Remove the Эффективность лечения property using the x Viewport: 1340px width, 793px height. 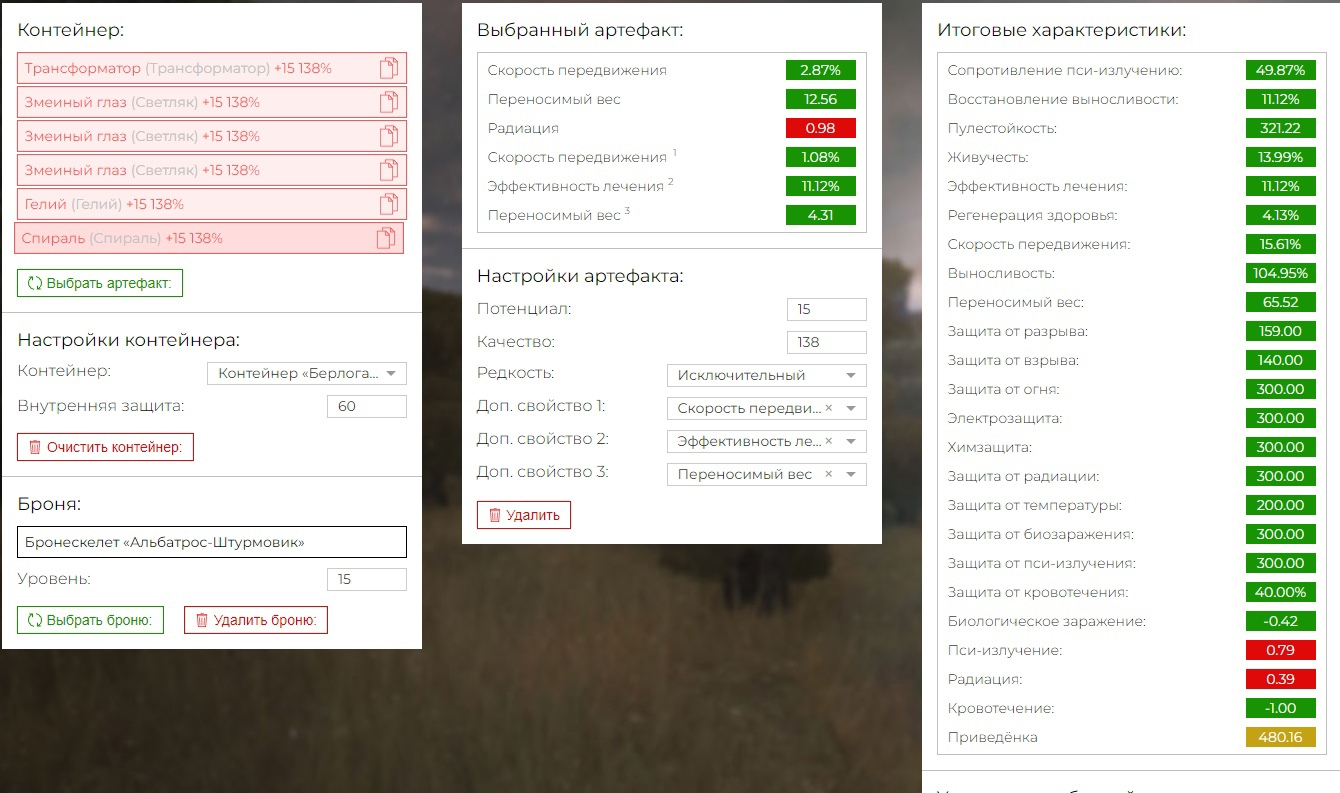click(828, 441)
